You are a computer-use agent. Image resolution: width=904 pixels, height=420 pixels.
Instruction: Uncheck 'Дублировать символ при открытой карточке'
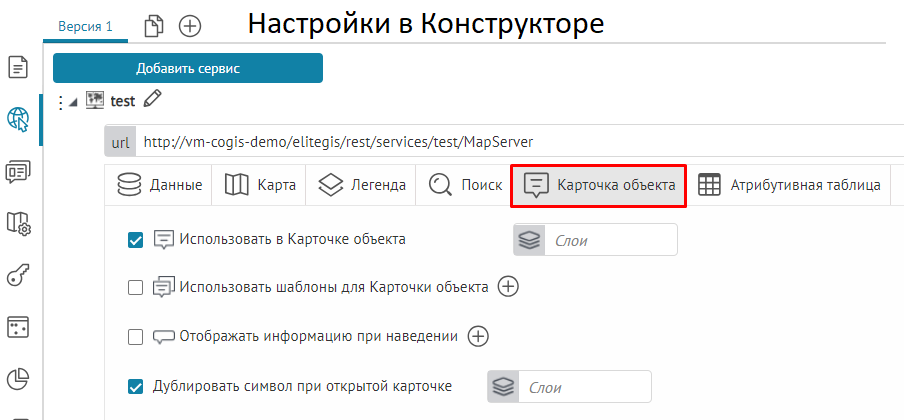pyautogui.click(x=136, y=386)
